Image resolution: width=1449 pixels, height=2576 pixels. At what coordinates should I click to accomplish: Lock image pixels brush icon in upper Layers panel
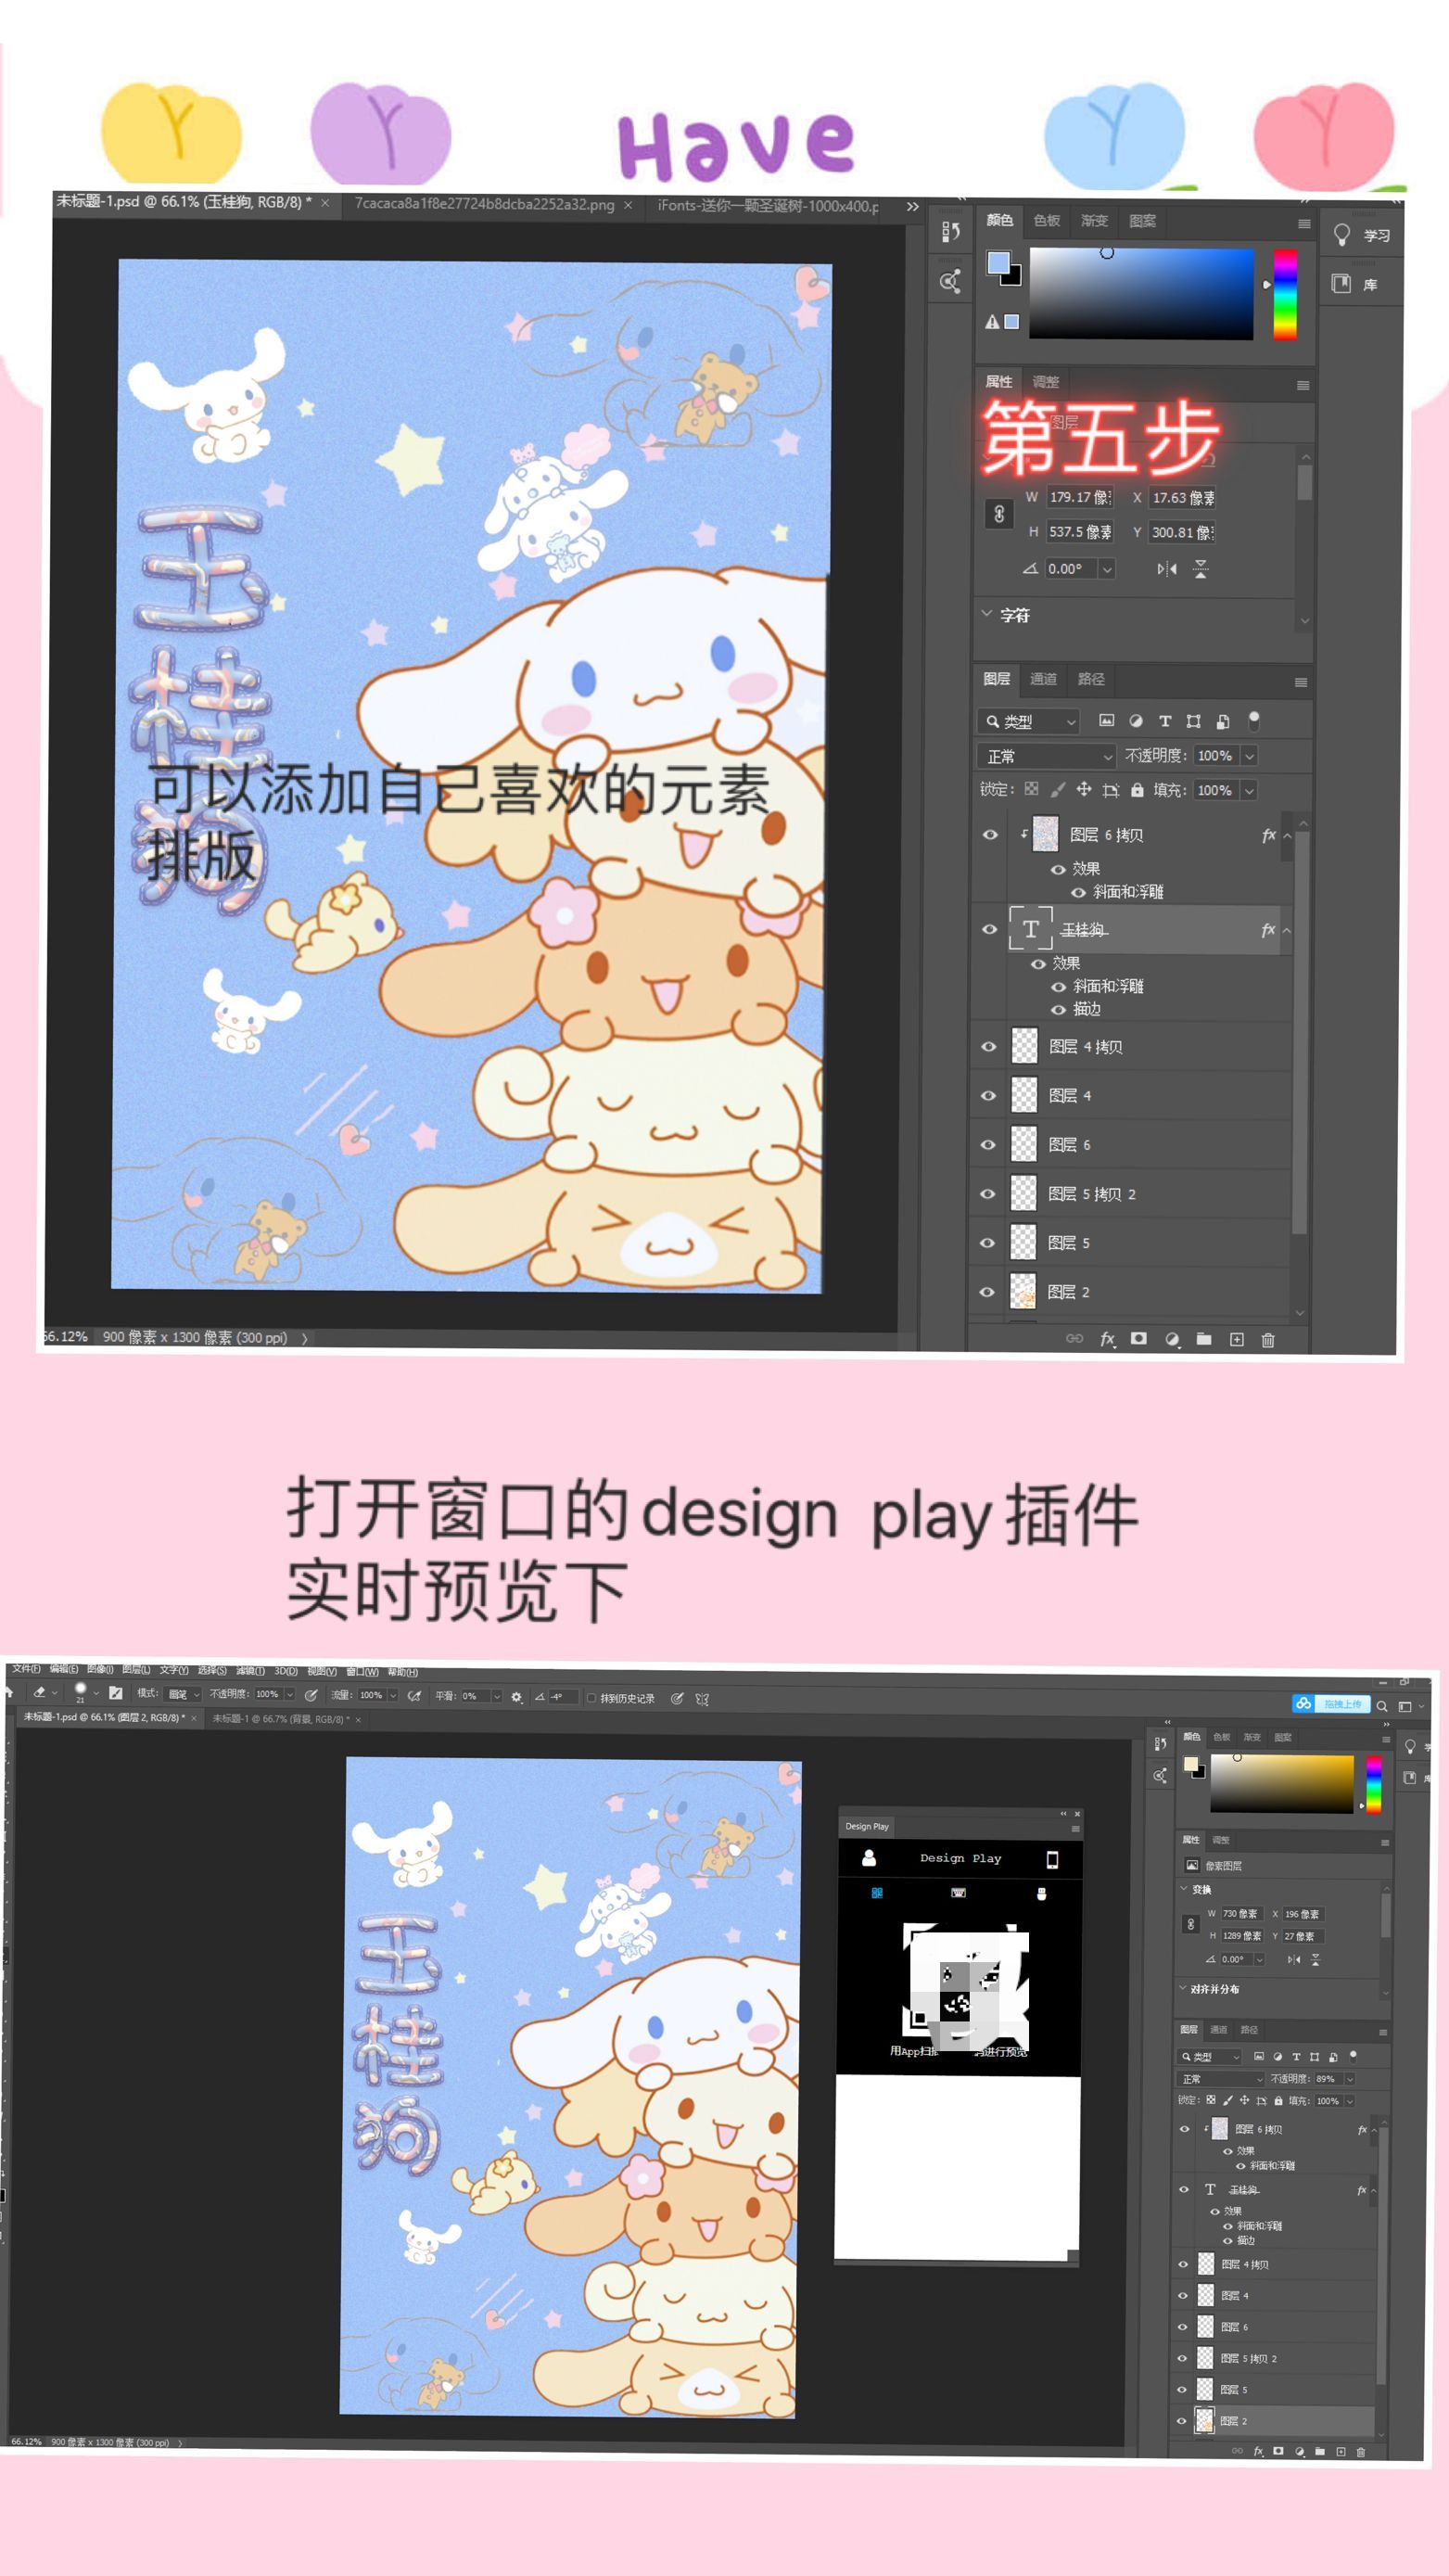tap(1058, 789)
